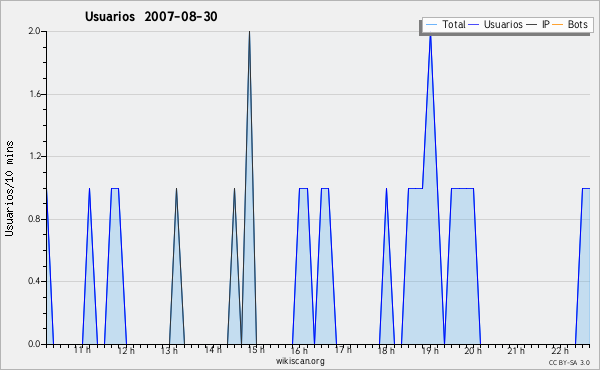This screenshot has height=370, width=600.
Task: Click the CC BY-SA 3.0 license text
Action: 569,362
